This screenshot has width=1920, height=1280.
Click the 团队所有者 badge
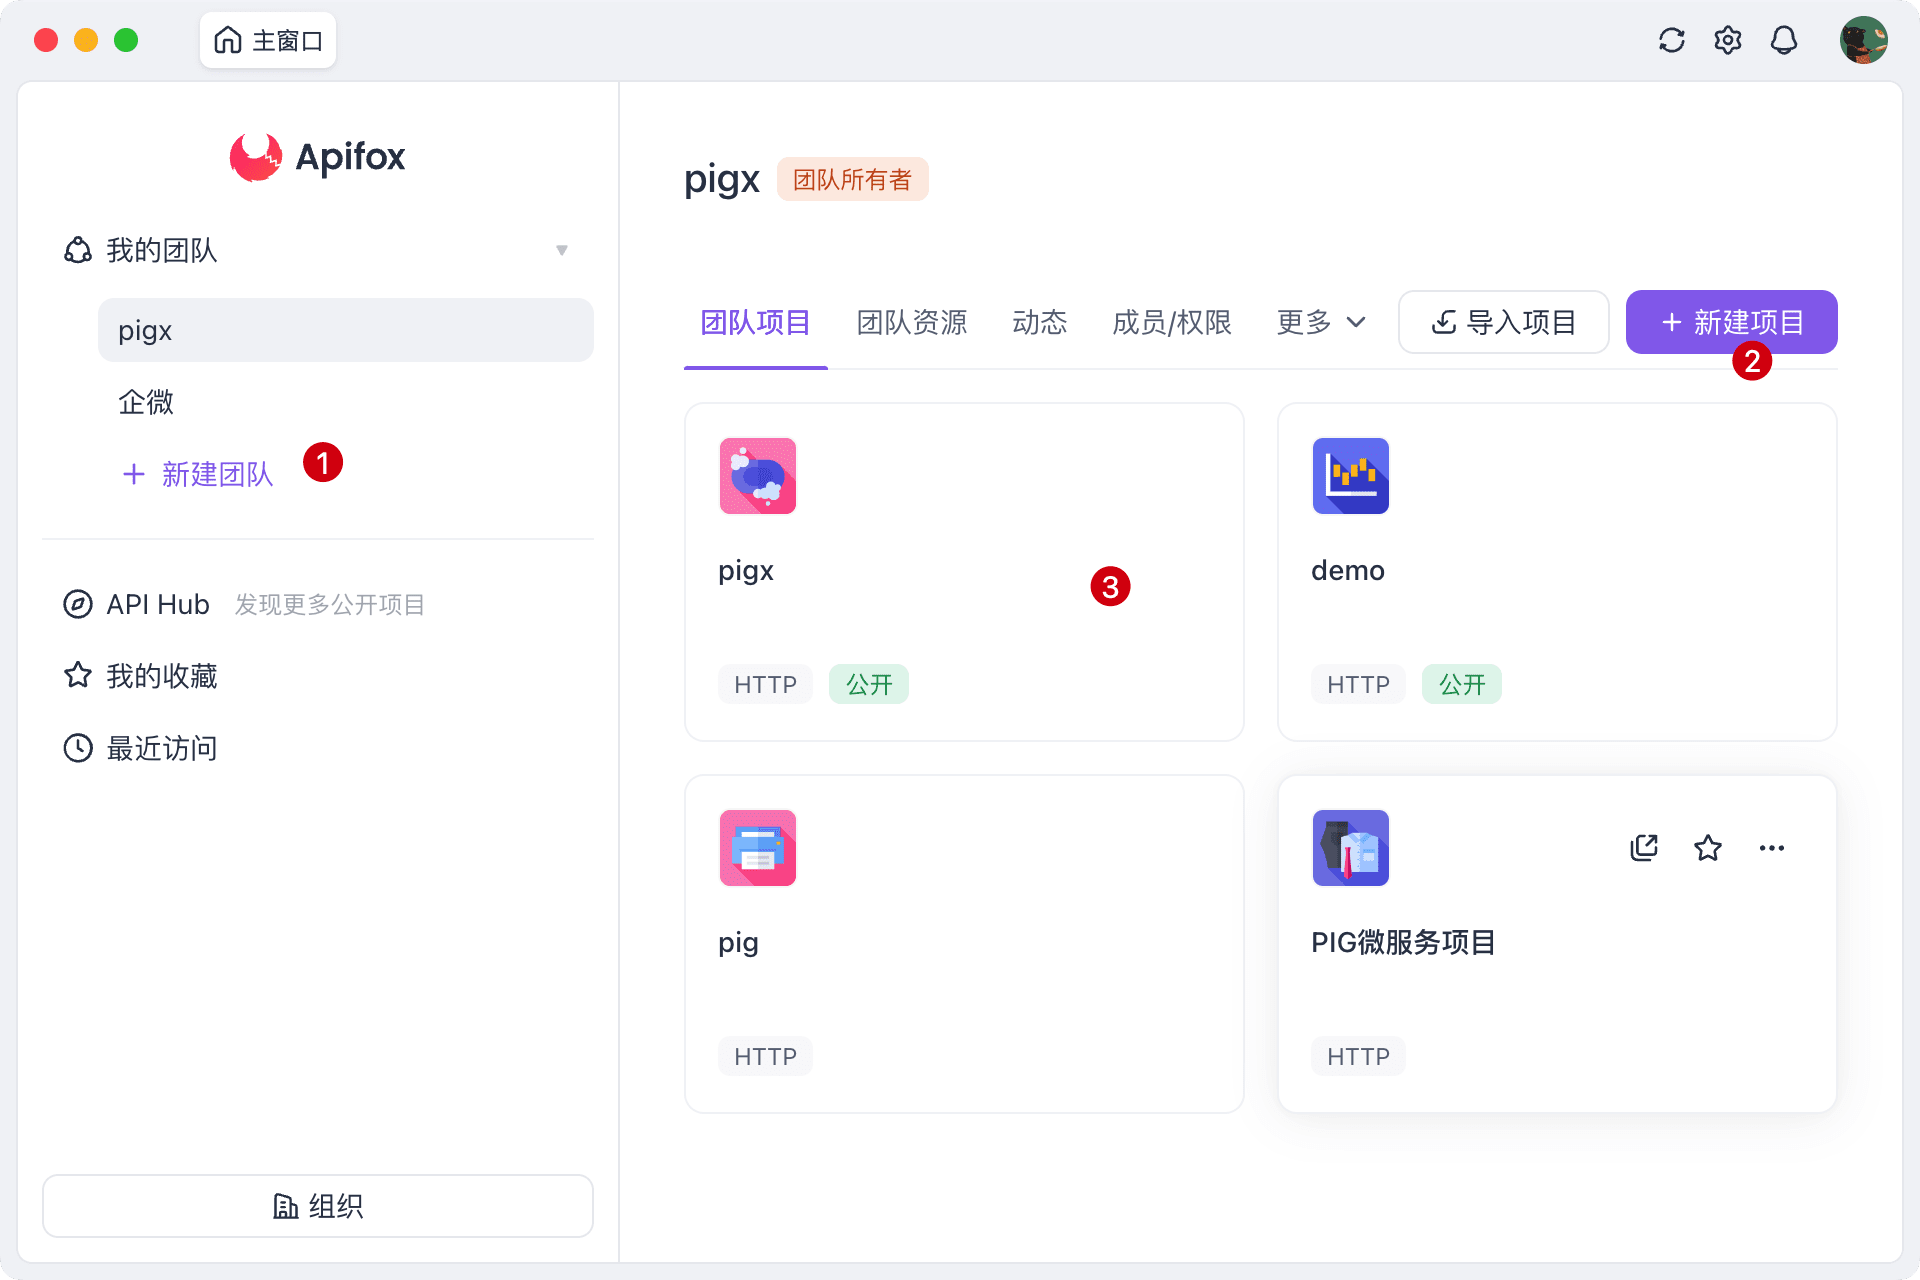(853, 179)
